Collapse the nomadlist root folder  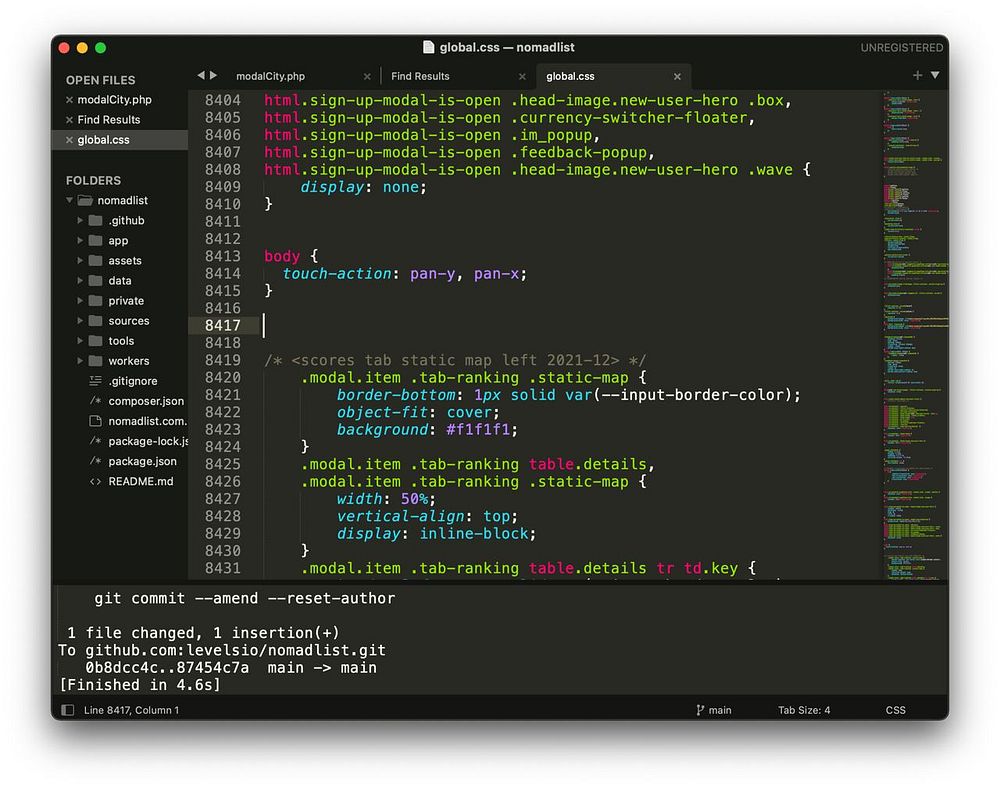point(70,200)
